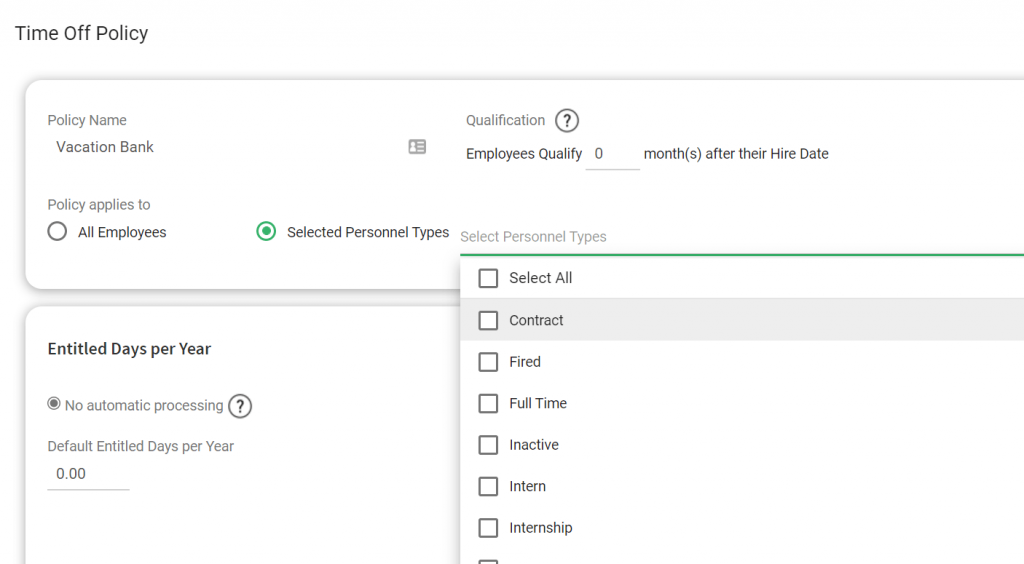Click the Employees Qualify months input

coord(613,155)
